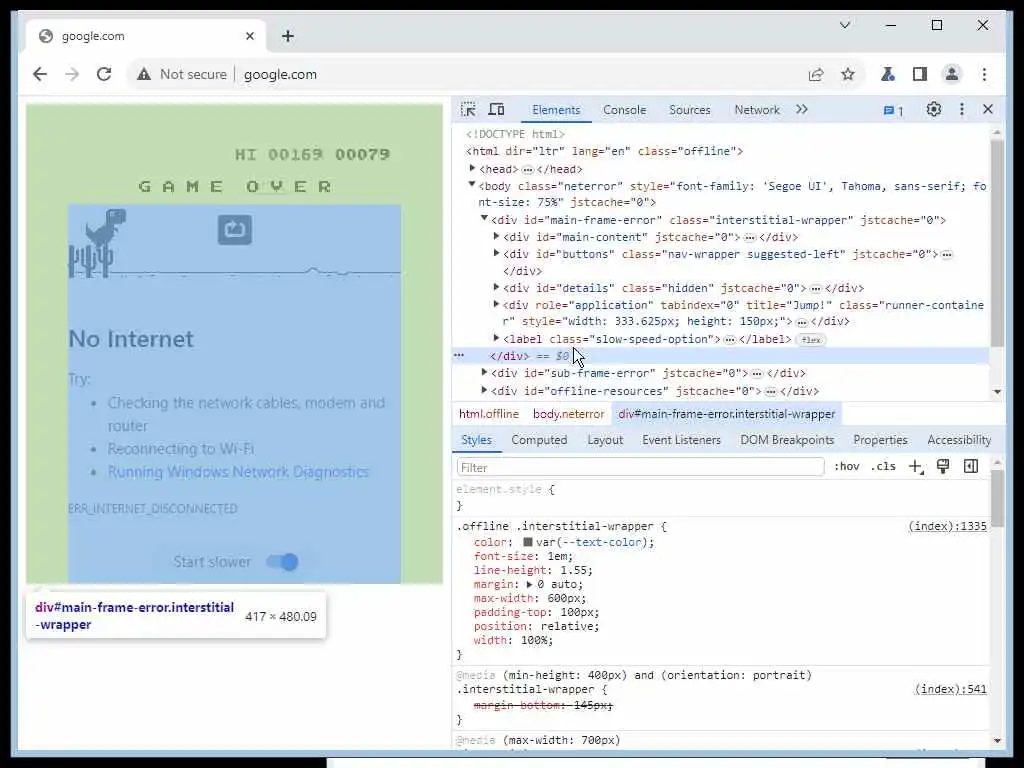This screenshot has width=1024, height=768.
Task: Click the add new style rule icon
Action: 916,467
